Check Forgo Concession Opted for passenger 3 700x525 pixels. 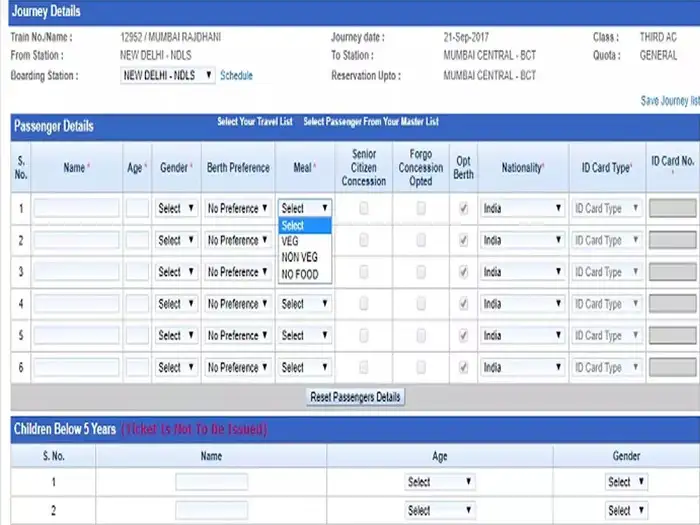tap(421, 272)
